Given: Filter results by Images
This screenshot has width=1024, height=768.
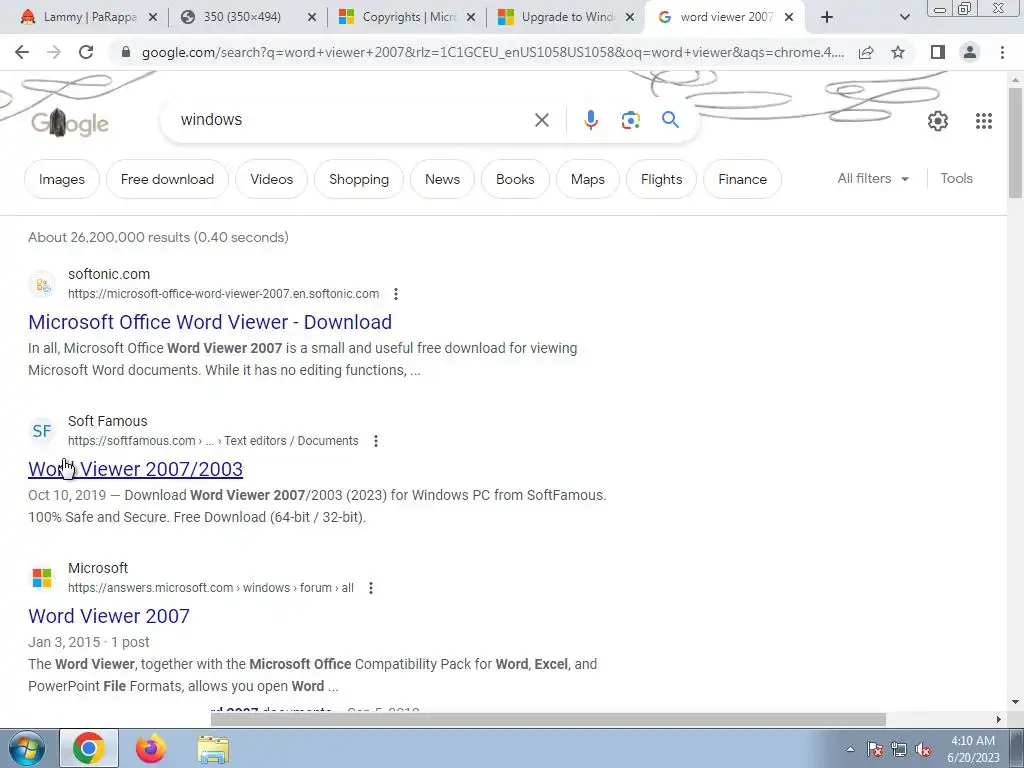Looking at the screenshot, I should (61, 179).
